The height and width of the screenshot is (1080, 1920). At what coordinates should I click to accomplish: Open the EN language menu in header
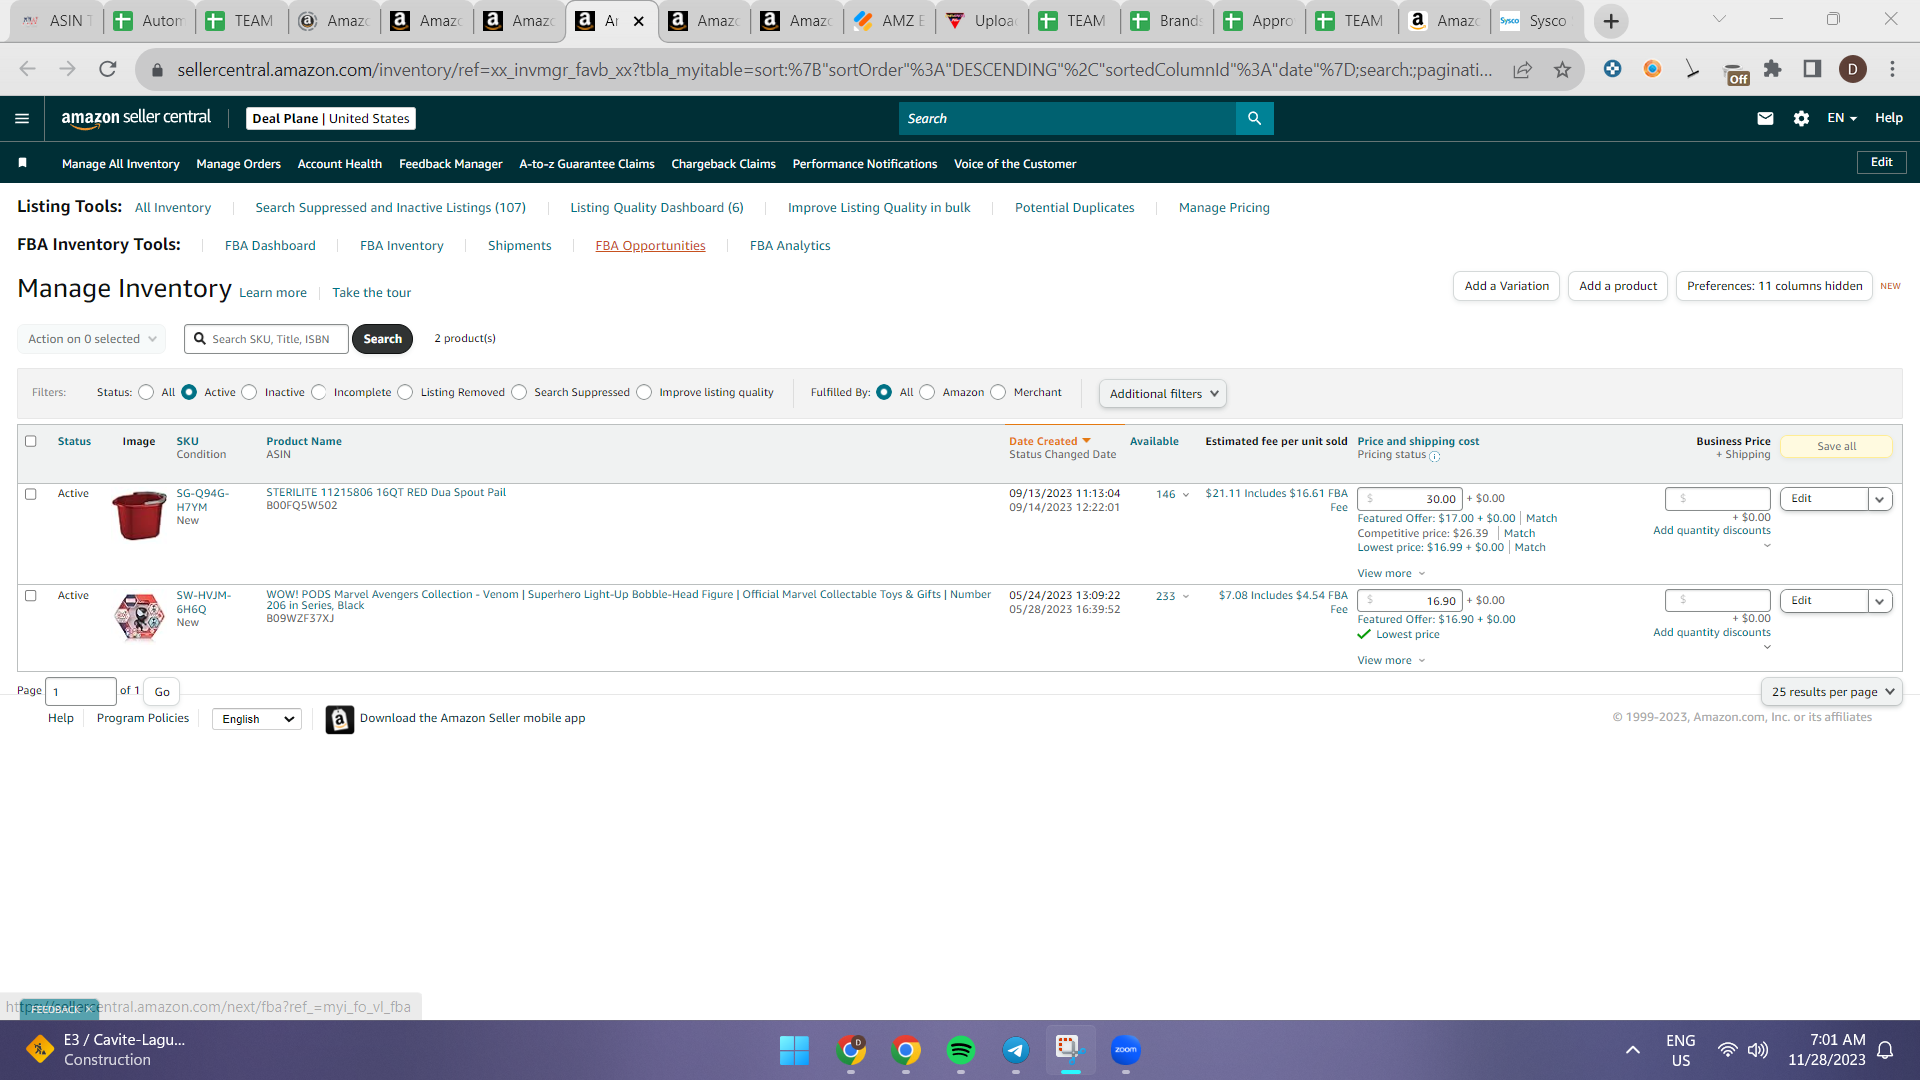click(x=1842, y=118)
